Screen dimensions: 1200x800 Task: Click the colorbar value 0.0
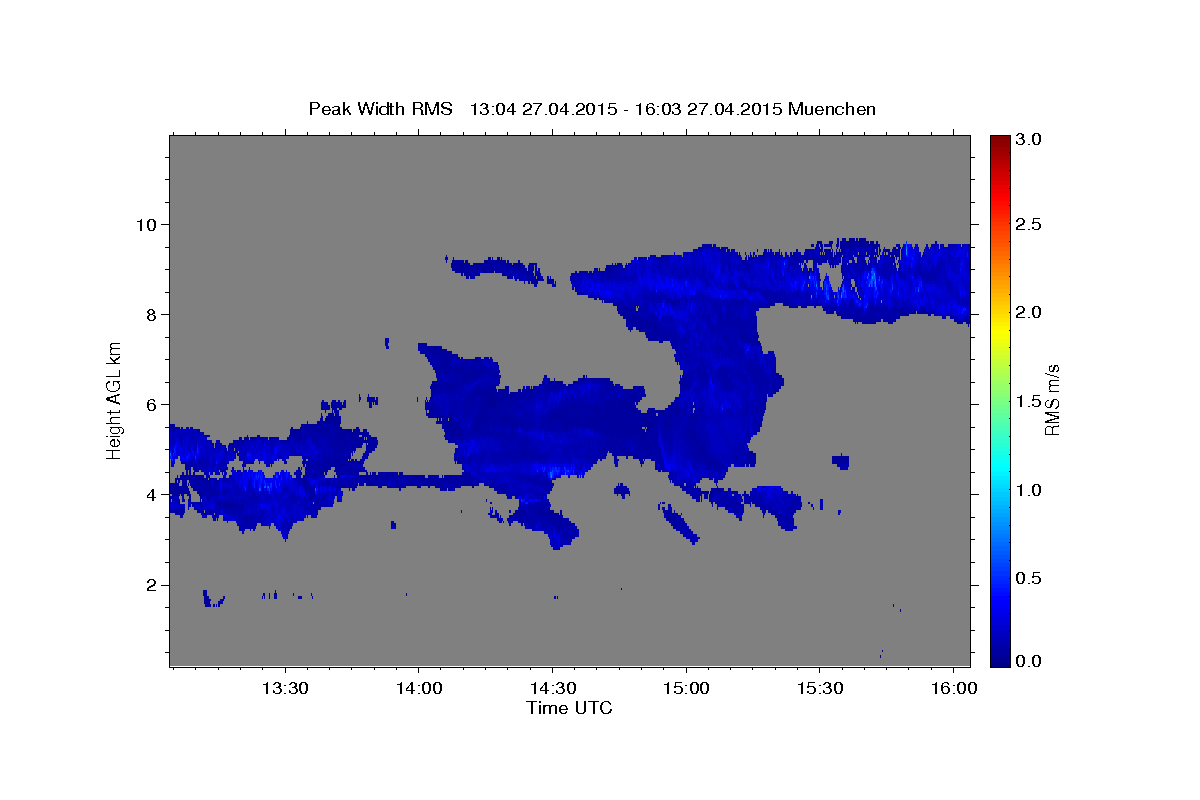(1030, 661)
